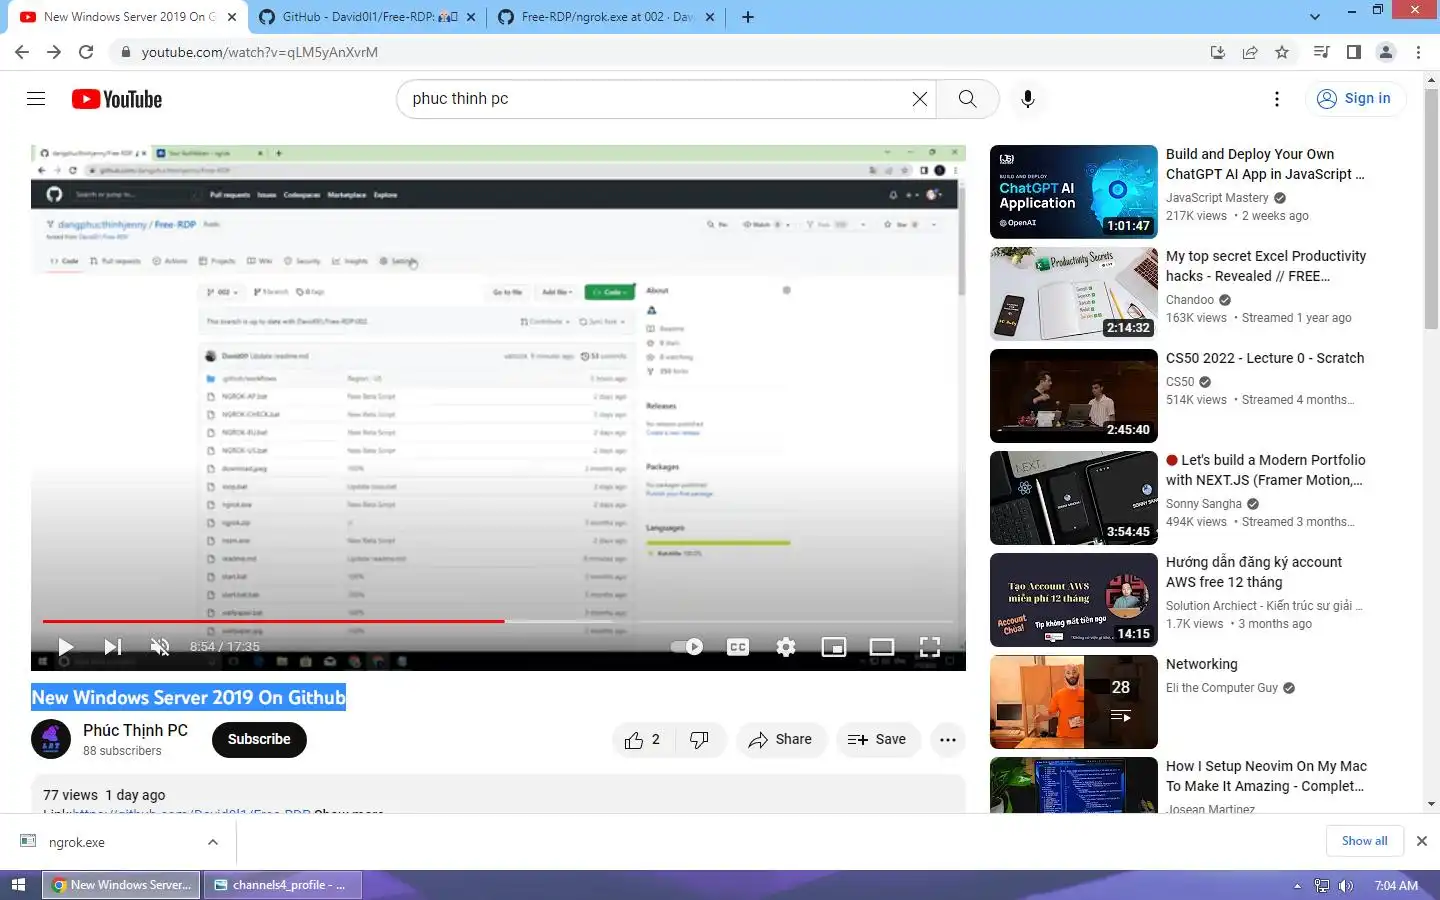Open the YouTube guide hamburger menu
This screenshot has height=900, width=1440.
[x=36, y=98]
